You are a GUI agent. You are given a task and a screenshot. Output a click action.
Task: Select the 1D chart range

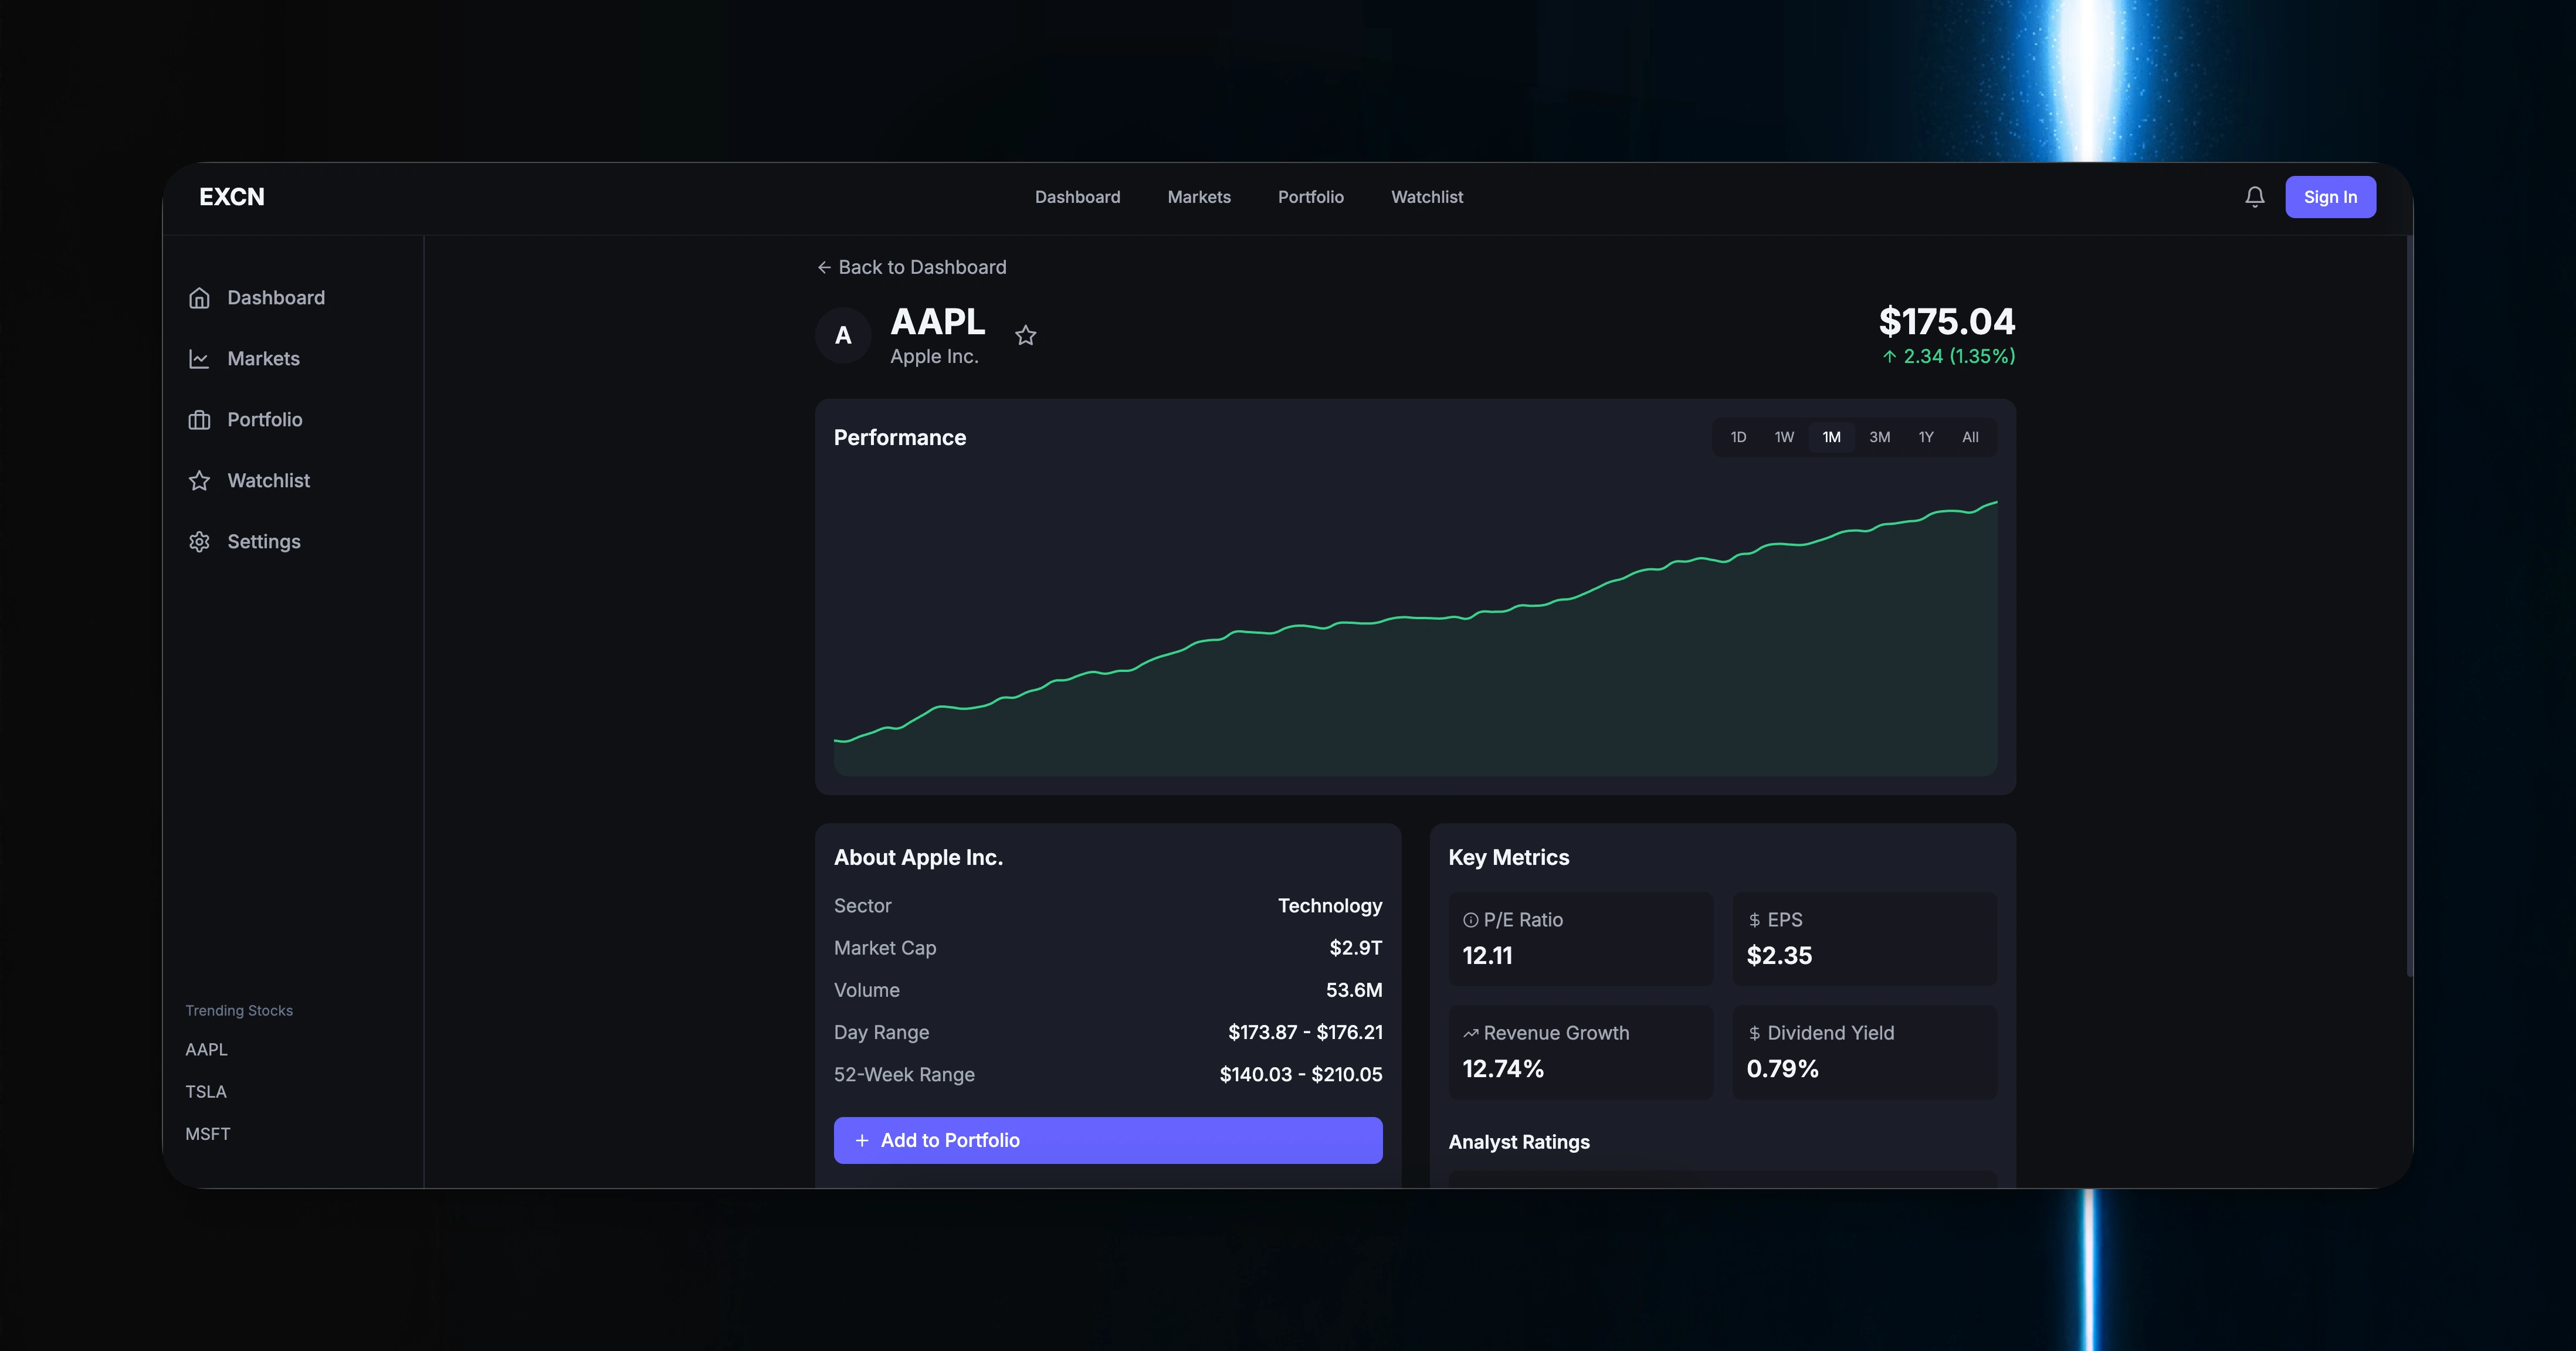point(1738,437)
